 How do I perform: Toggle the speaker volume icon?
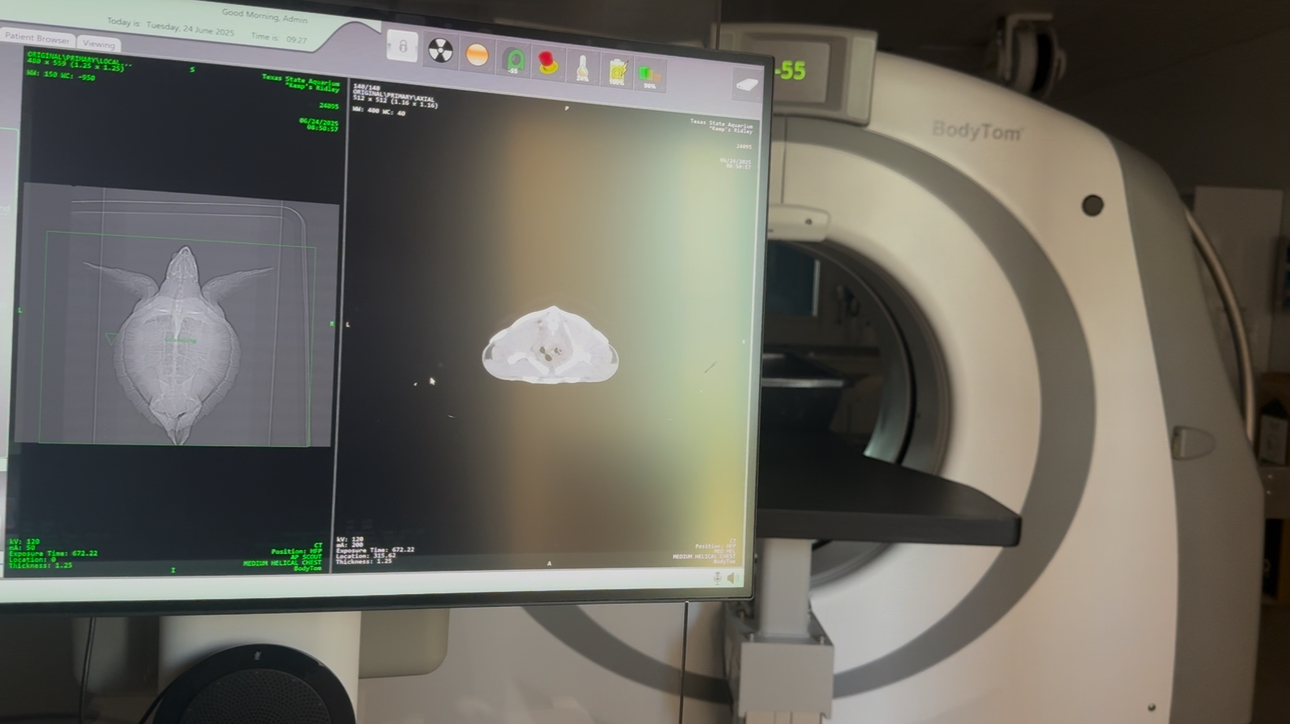732,578
